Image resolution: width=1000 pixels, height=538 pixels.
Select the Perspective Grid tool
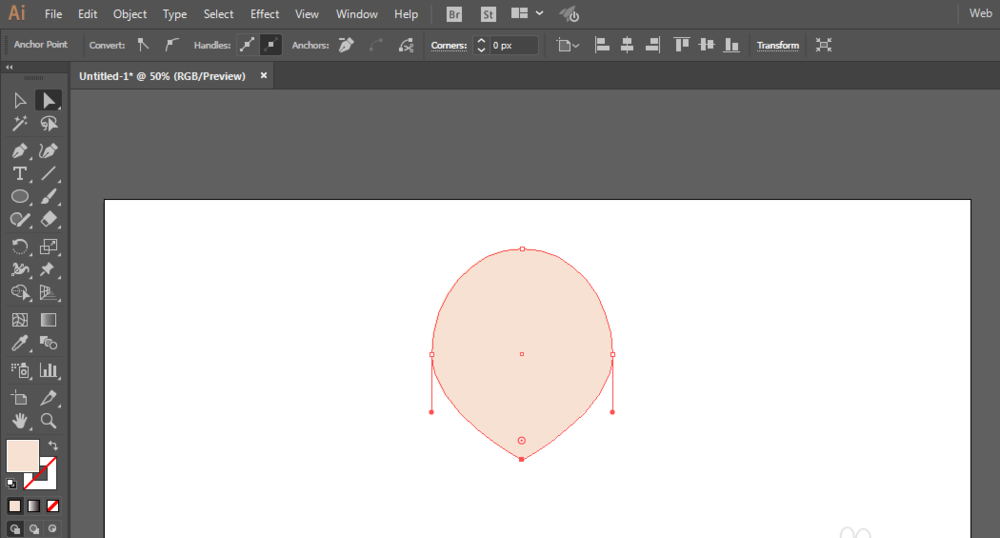tap(48, 293)
